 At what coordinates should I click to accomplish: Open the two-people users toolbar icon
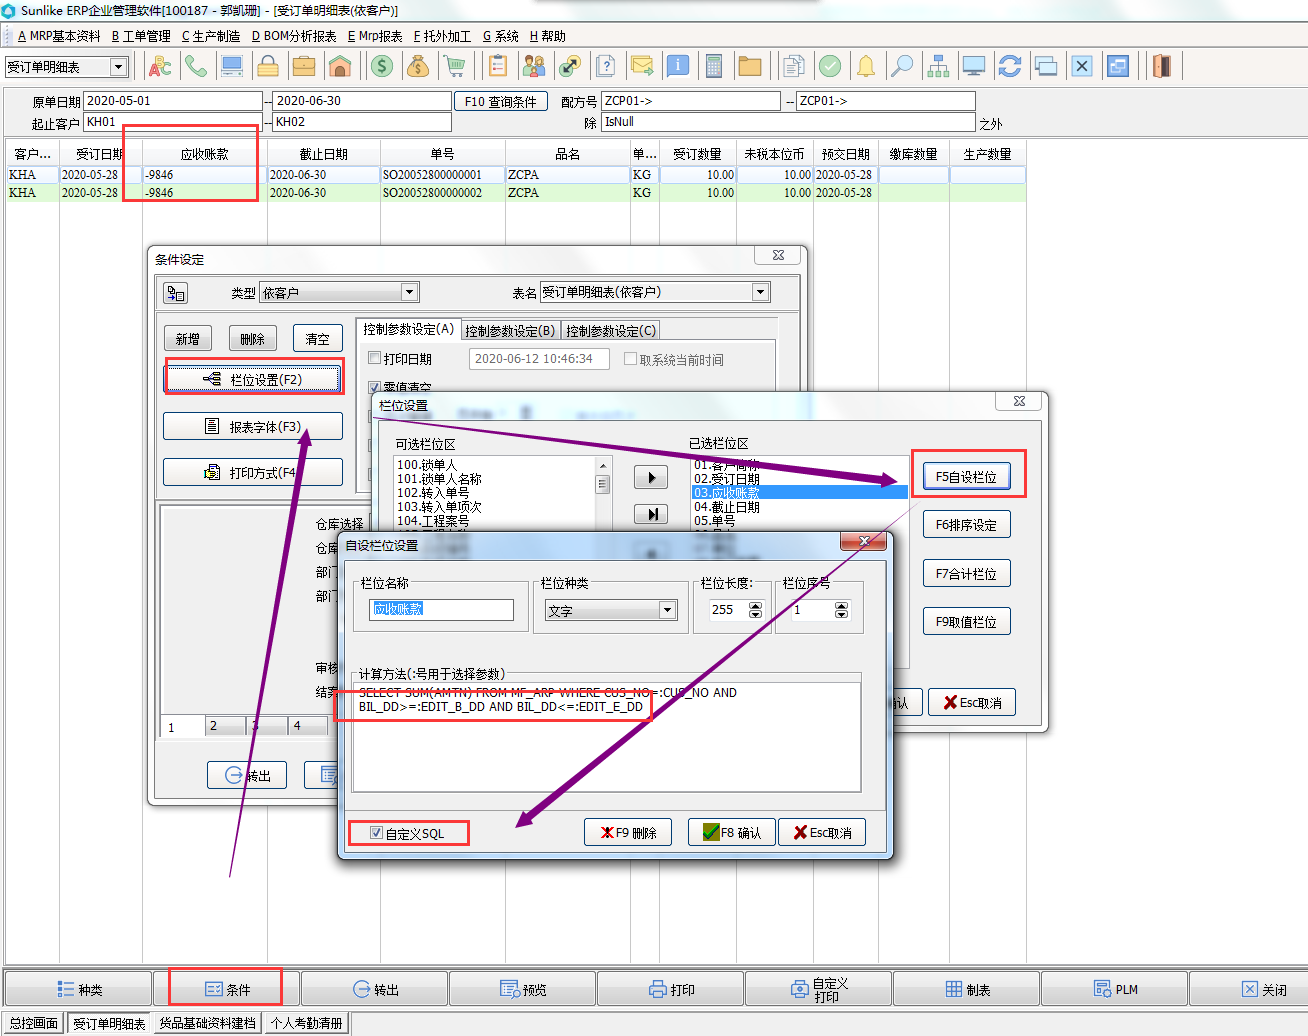(534, 67)
